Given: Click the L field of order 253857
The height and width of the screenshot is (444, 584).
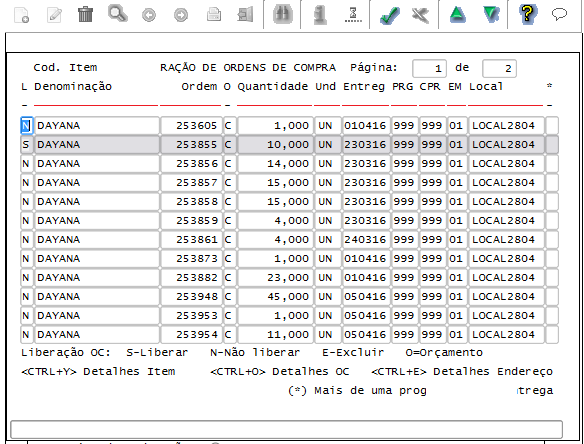Looking at the screenshot, I should (26, 183).
